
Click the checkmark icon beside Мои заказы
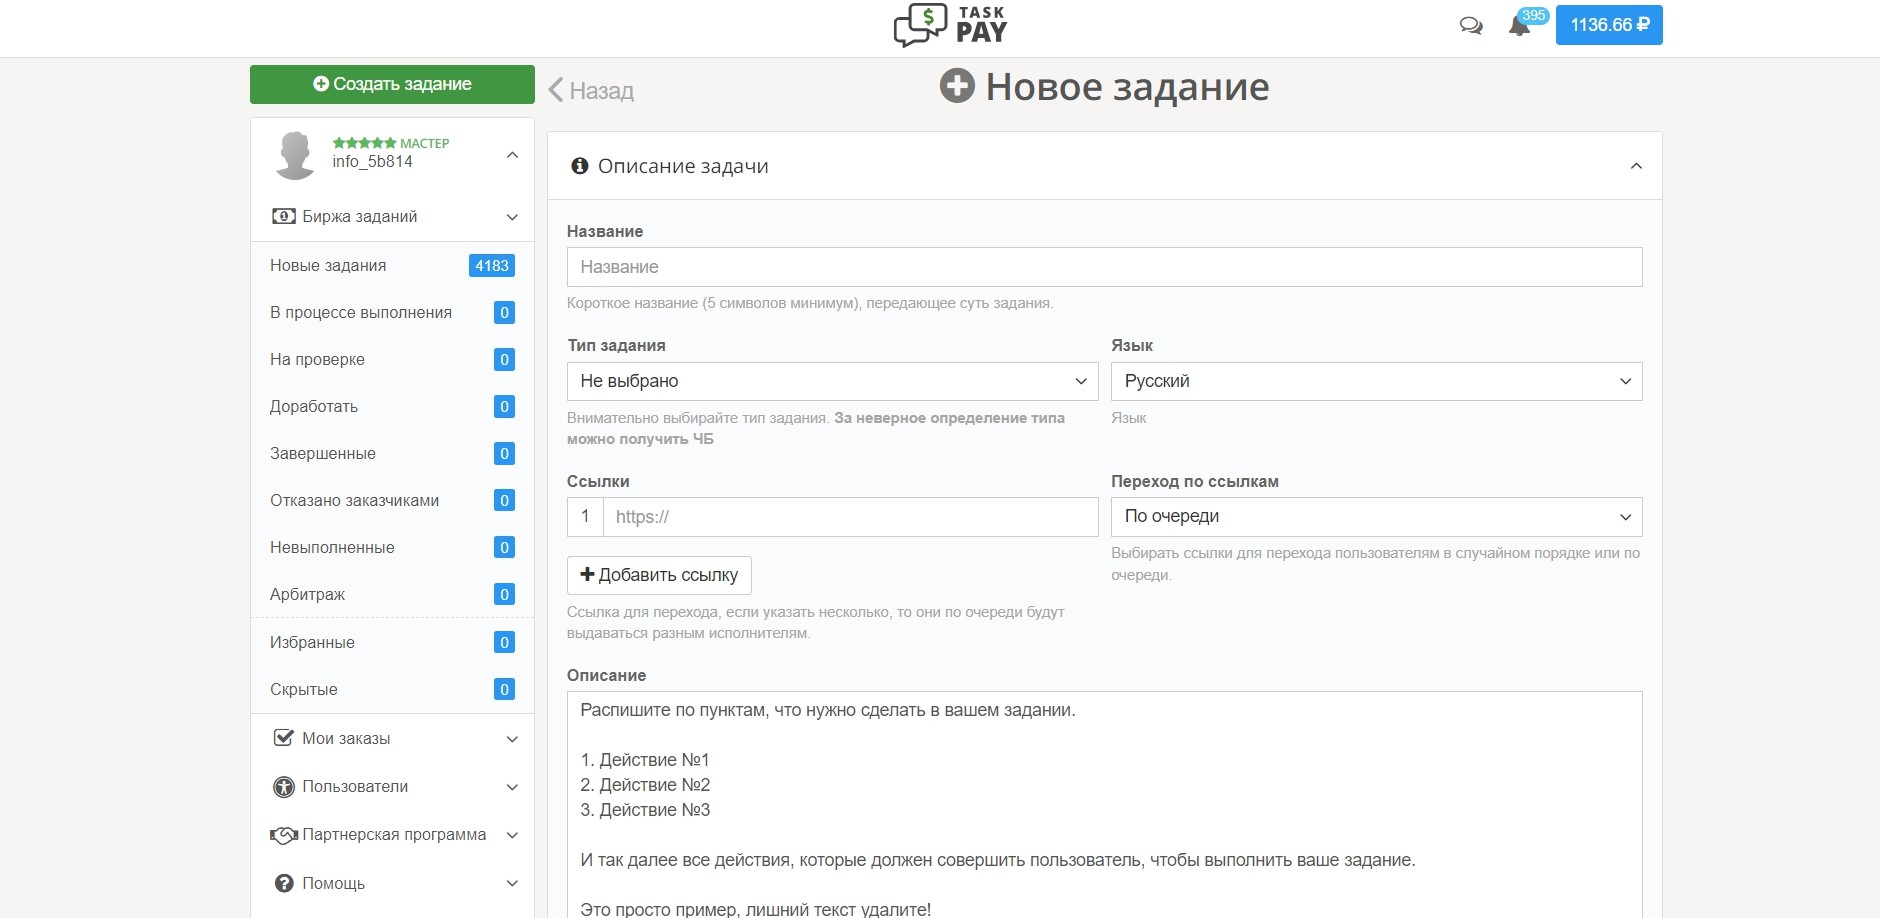coord(284,738)
